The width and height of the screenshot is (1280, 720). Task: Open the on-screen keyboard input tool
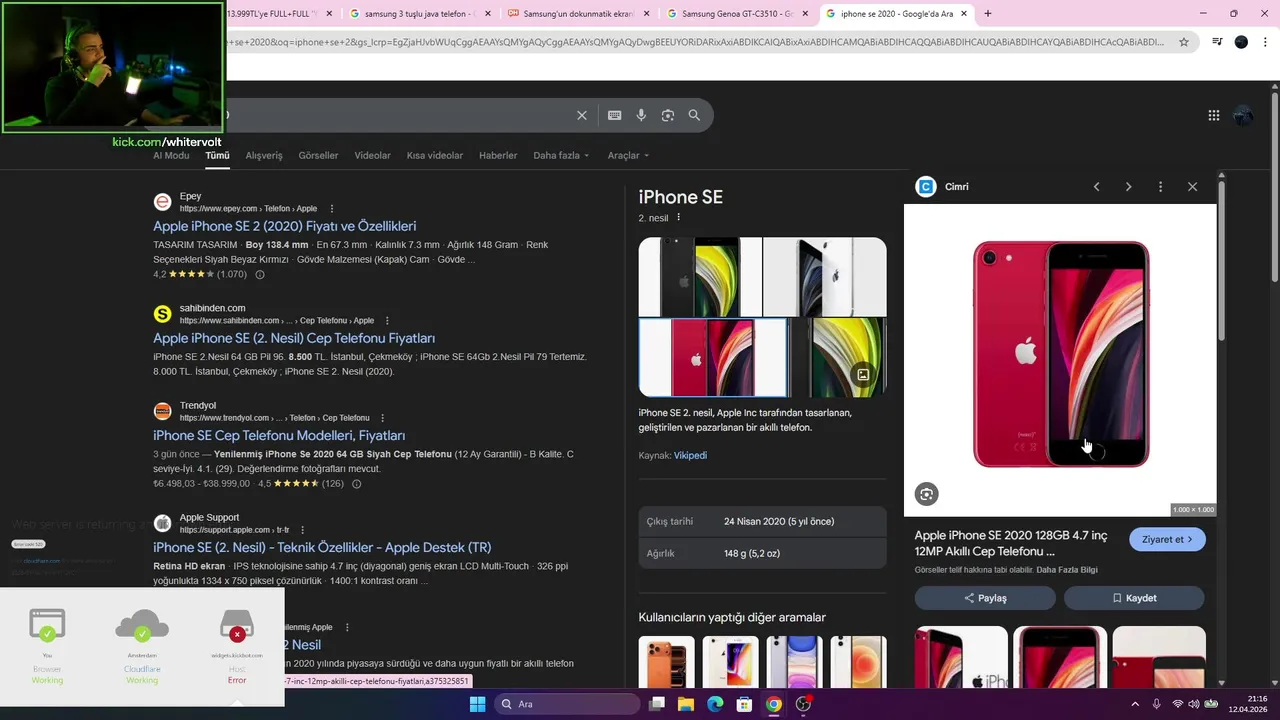click(615, 115)
